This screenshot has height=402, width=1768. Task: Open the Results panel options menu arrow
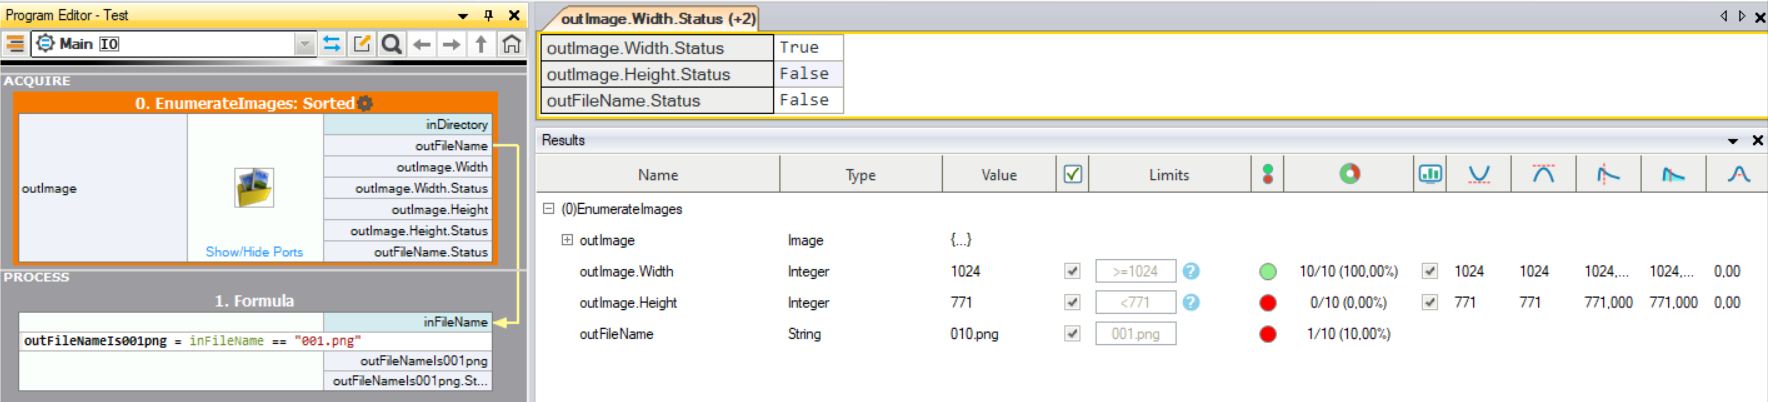[1732, 141]
